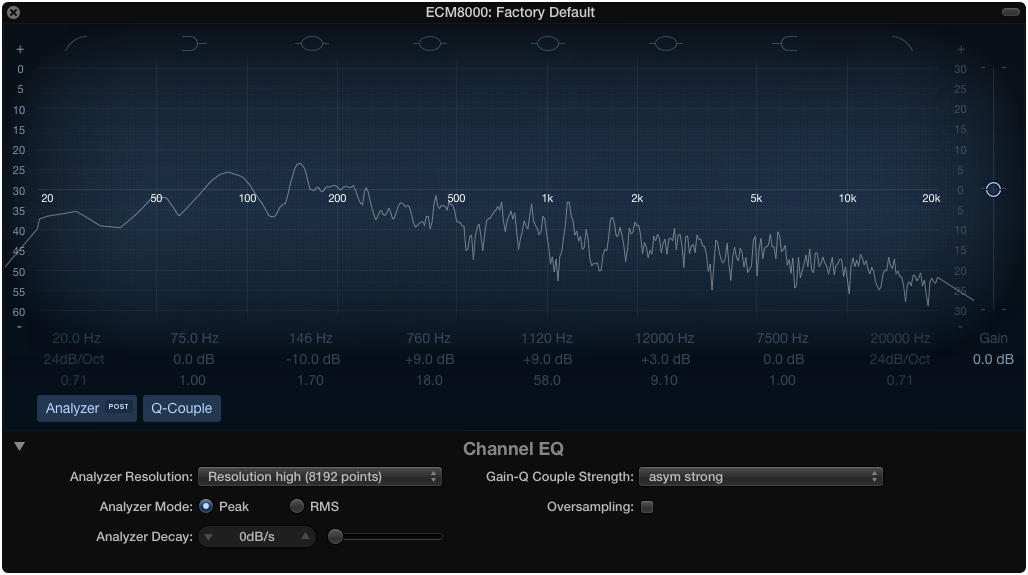This screenshot has height=575, width=1028.
Task: Toggle the 760 Hz parametric band icon
Action: point(429,44)
